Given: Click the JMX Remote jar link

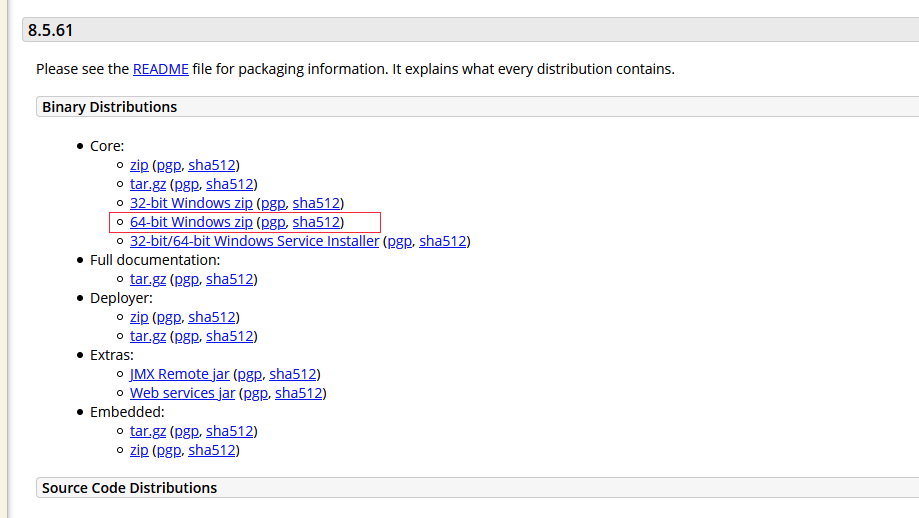Looking at the screenshot, I should pos(179,374).
